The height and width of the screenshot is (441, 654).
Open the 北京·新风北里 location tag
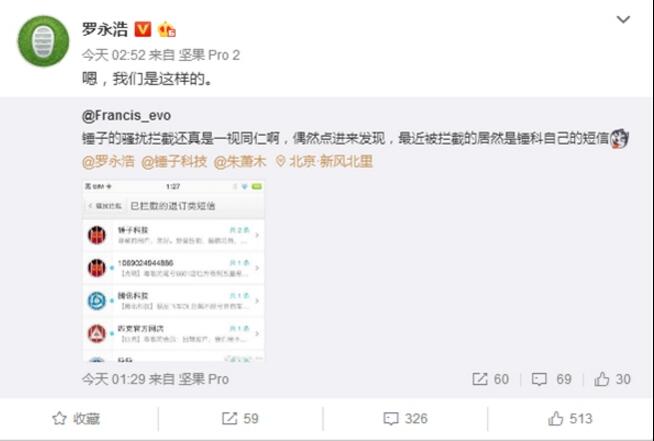324,161
